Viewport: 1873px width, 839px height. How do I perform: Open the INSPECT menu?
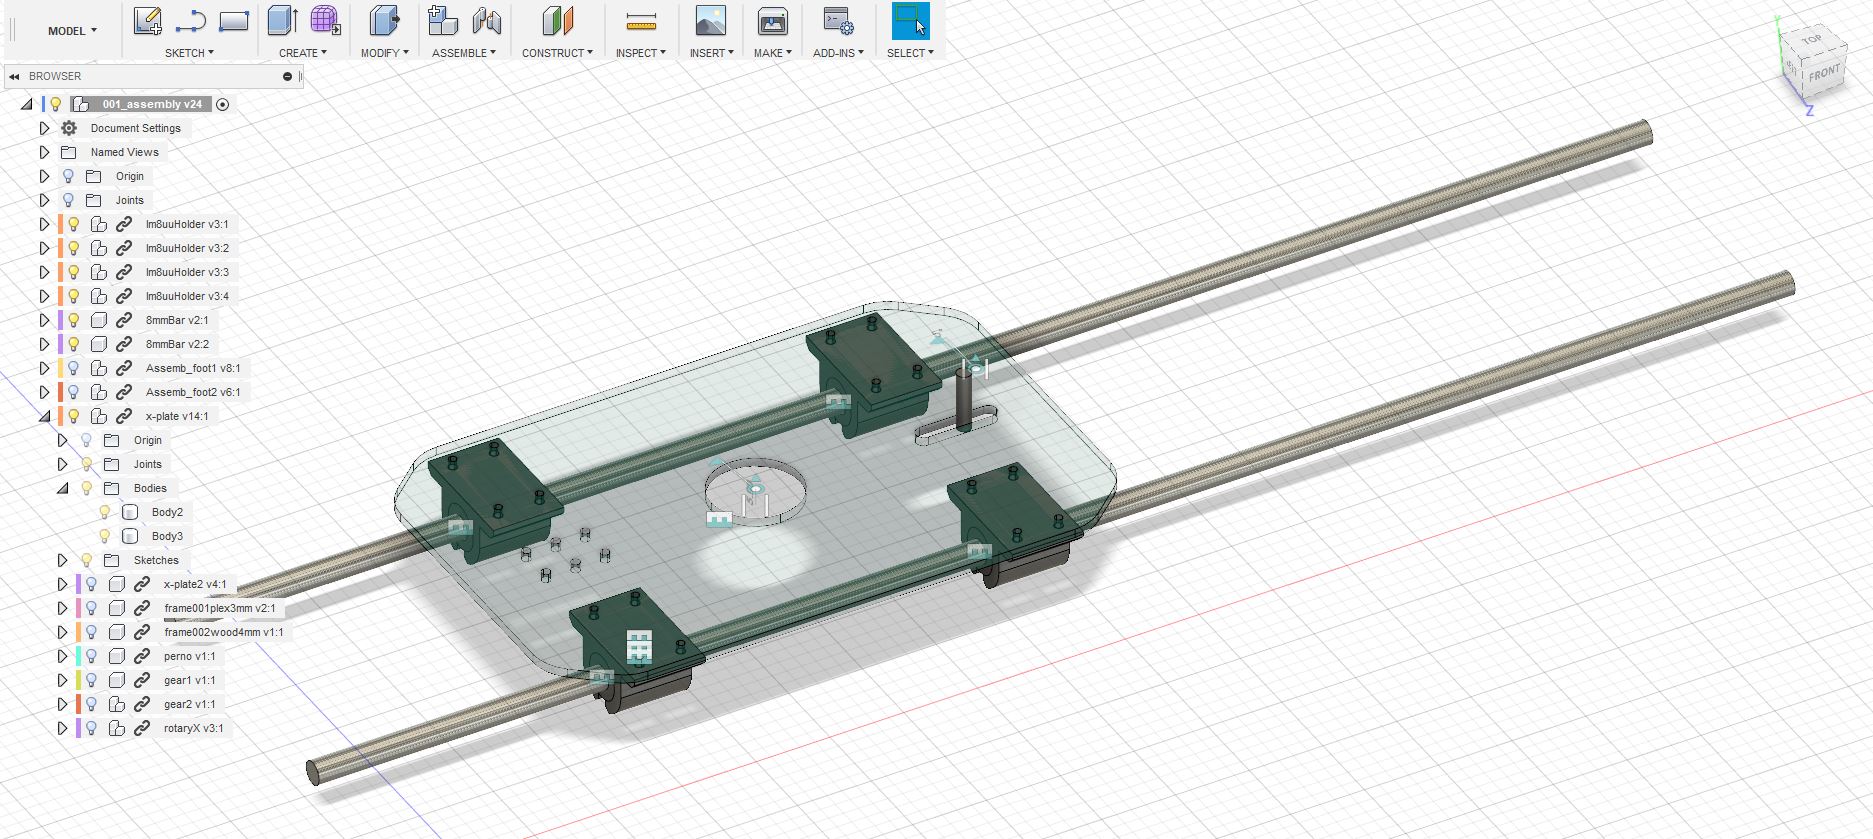640,53
